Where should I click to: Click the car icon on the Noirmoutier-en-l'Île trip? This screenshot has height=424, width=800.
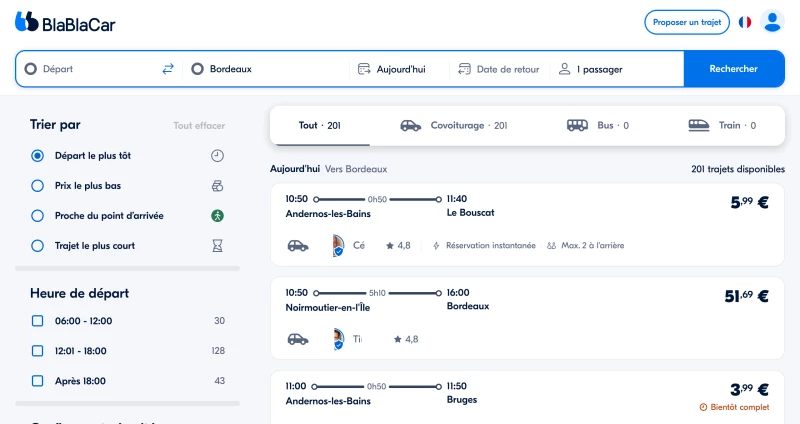[298, 339]
